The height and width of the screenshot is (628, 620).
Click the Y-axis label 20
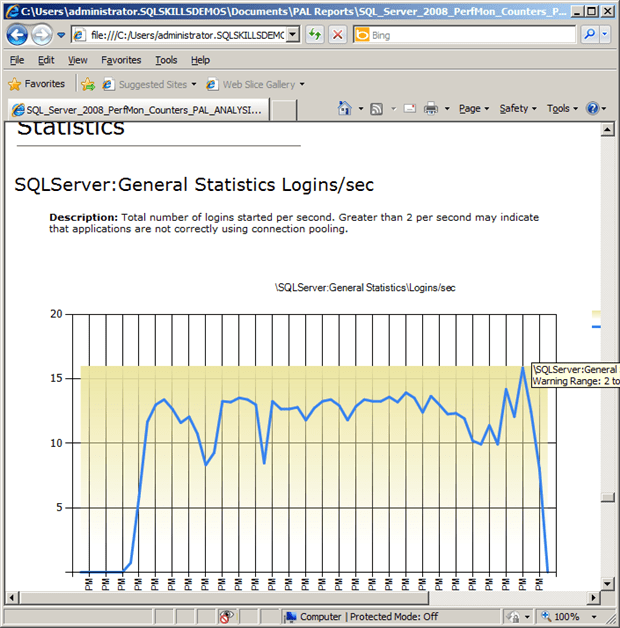56,314
